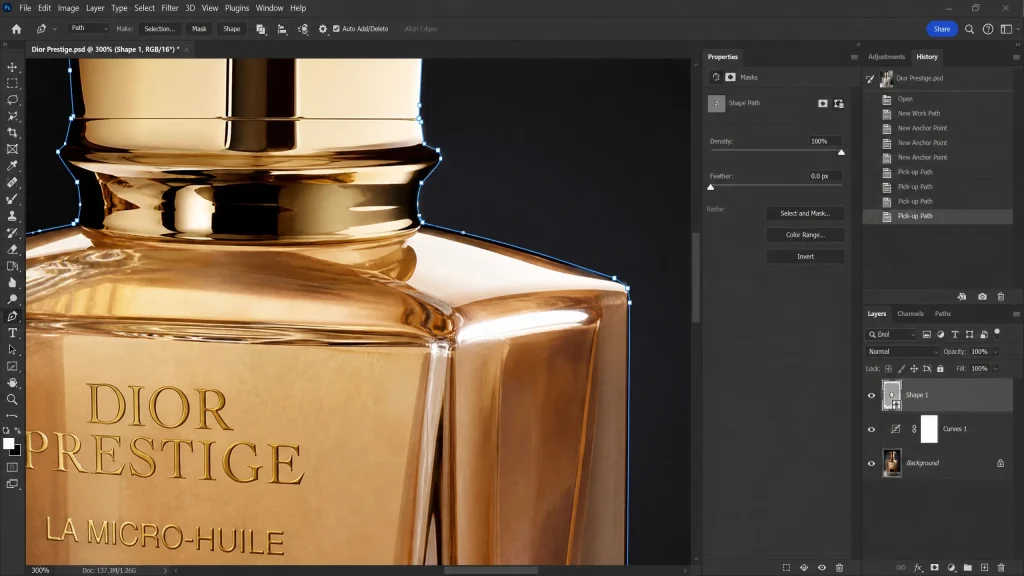
Task: Open the Plugins menu
Action: (x=236, y=8)
